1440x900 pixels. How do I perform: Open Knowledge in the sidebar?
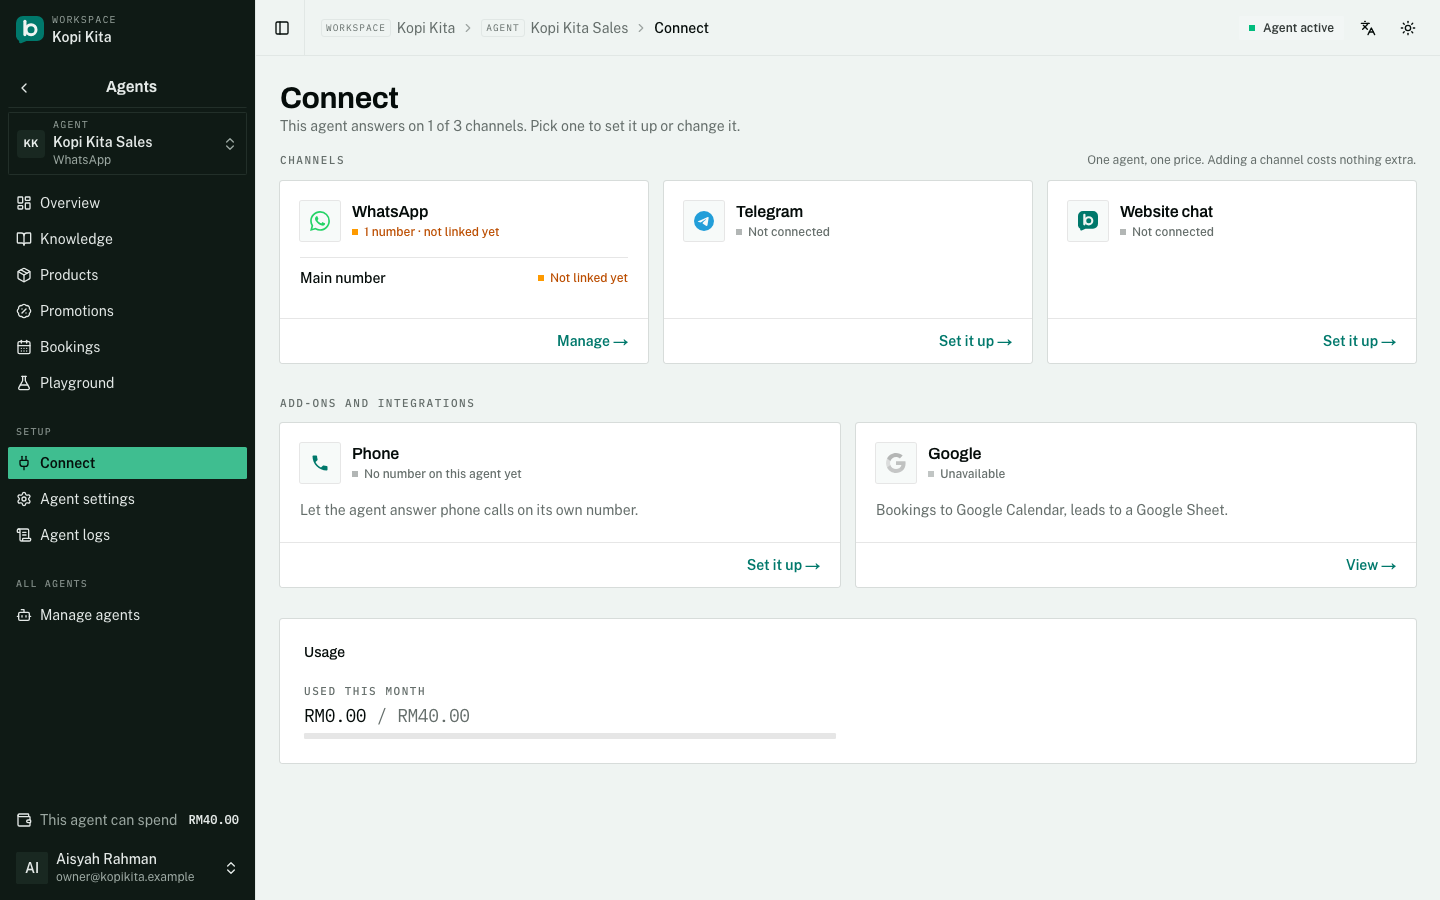127,239
